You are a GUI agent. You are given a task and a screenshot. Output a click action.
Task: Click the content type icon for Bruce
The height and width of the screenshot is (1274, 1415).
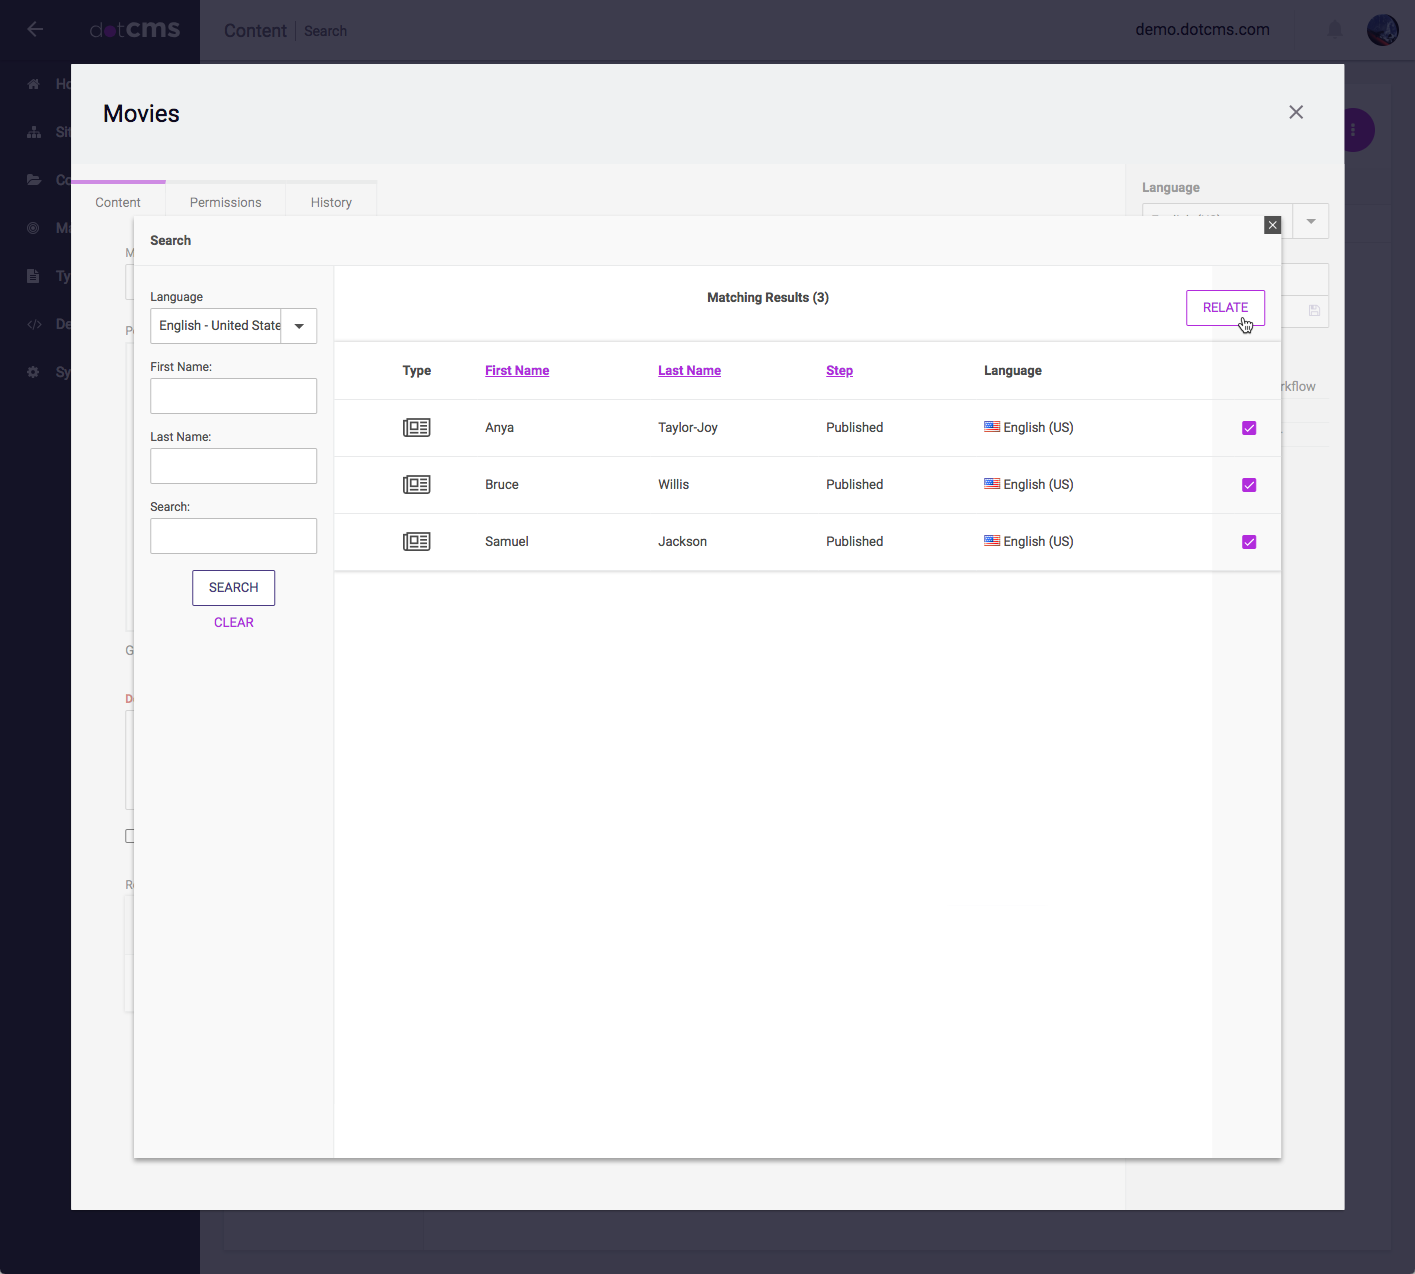(416, 485)
